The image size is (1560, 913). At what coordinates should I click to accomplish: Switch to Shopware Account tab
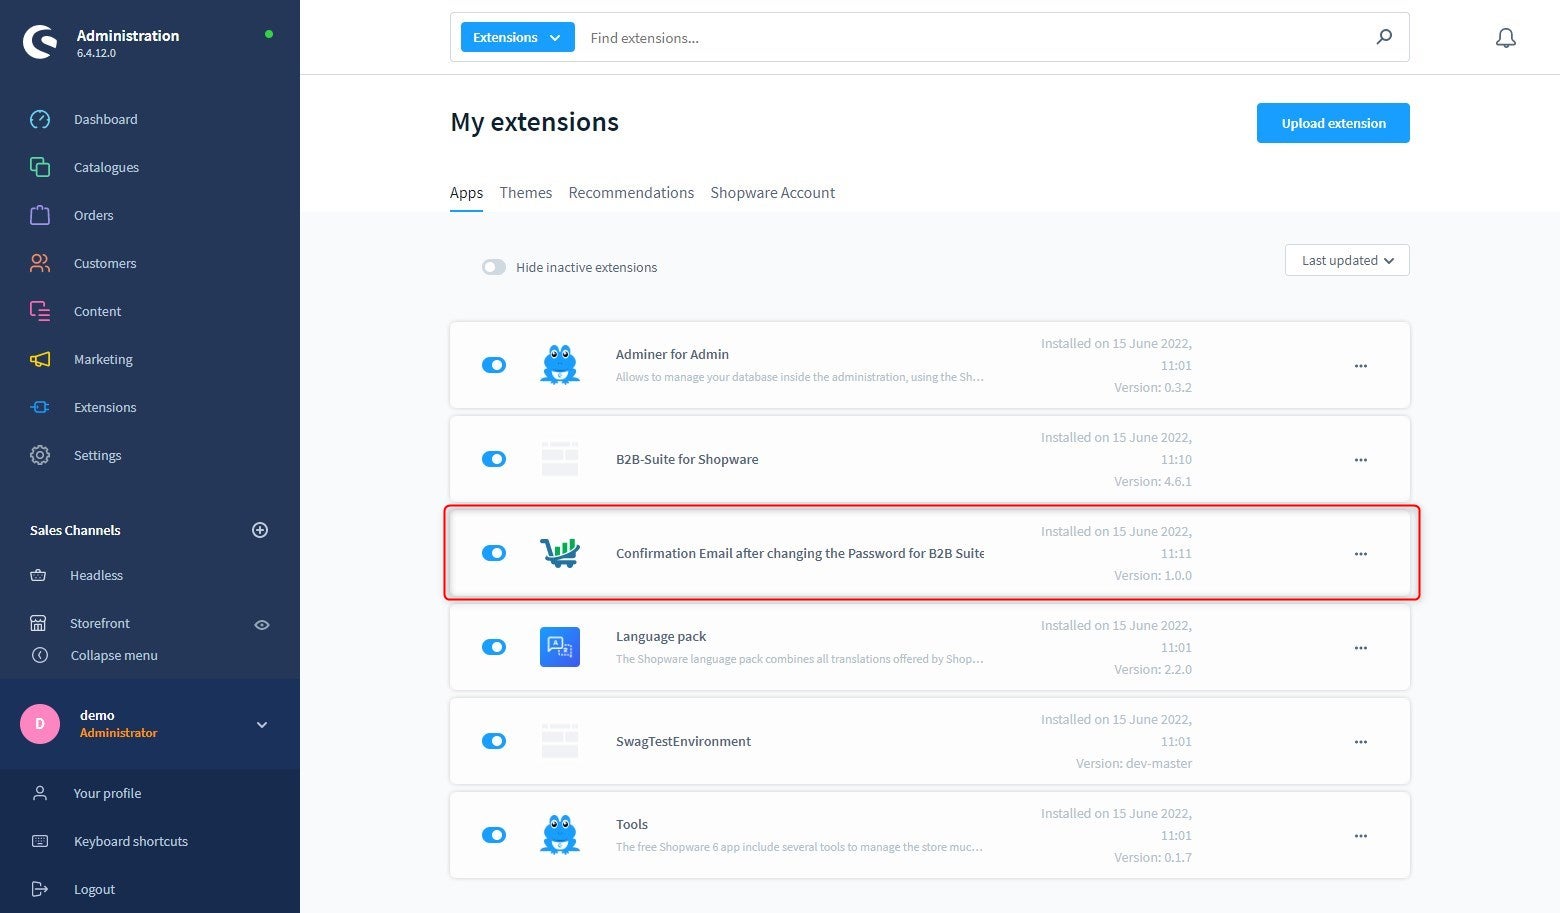(x=773, y=192)
